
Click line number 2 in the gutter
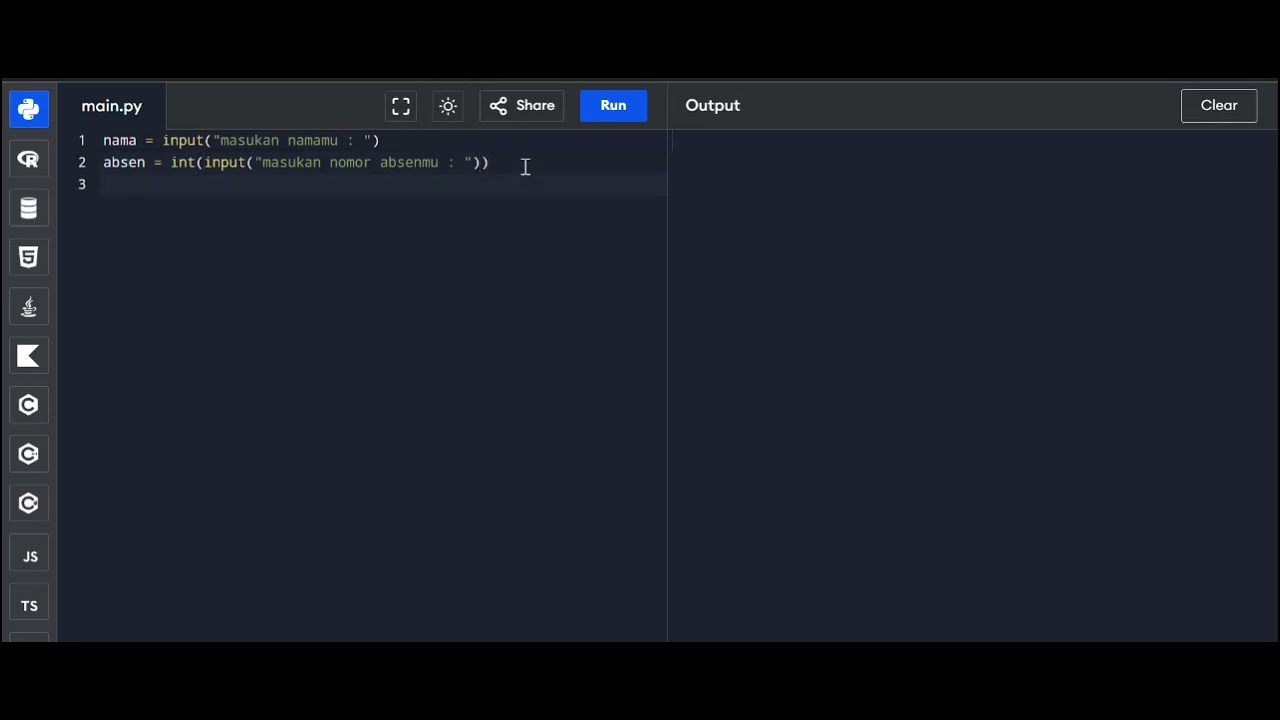click(82, 162)
